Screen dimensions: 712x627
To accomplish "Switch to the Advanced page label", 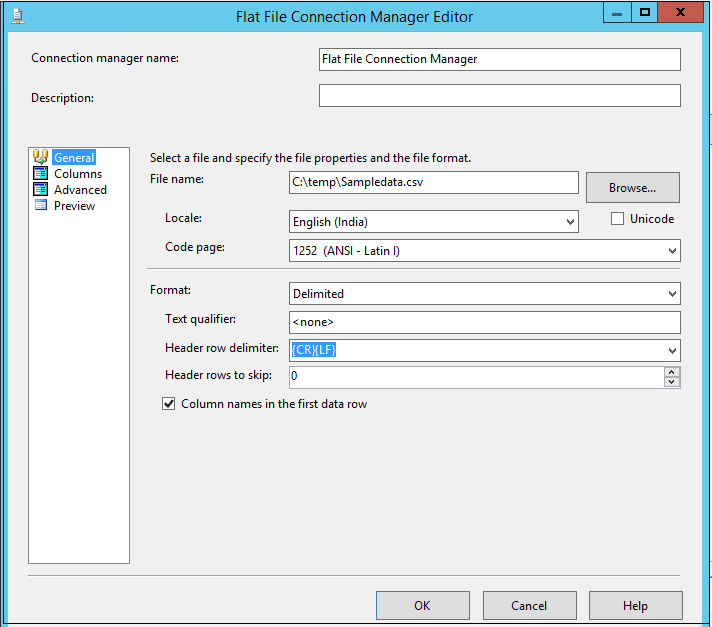I will [x=80, y=190].
